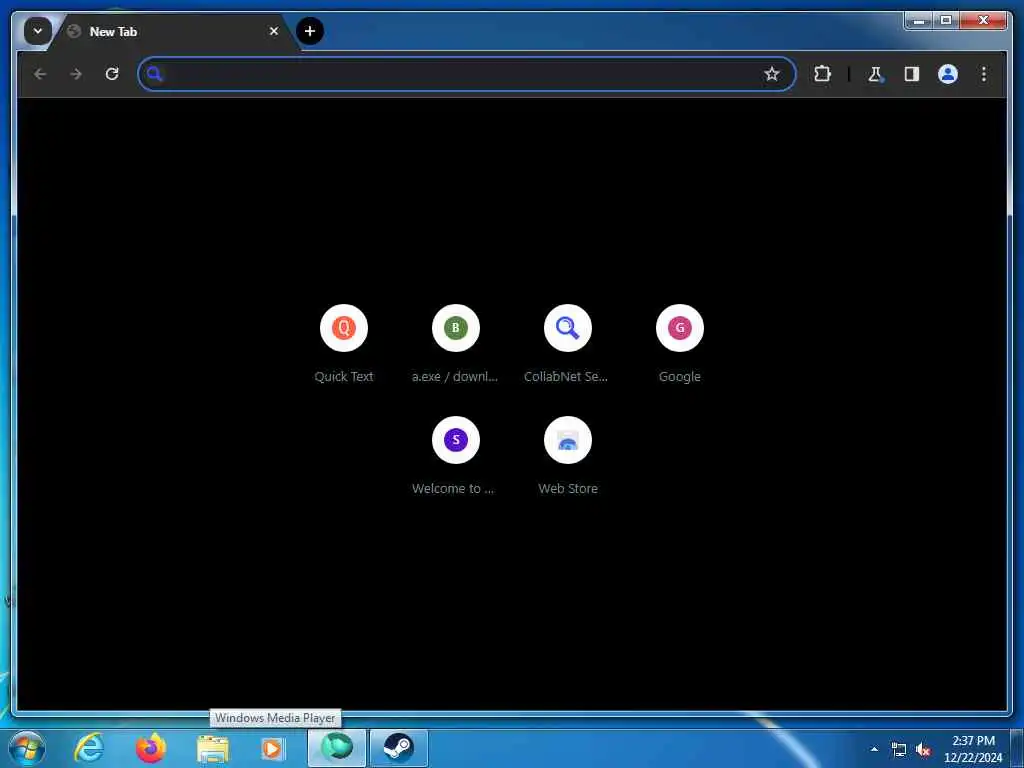Screen dimensions: 1024x768
Task: Open Chrome Labs flask icon
Action: 875,74
